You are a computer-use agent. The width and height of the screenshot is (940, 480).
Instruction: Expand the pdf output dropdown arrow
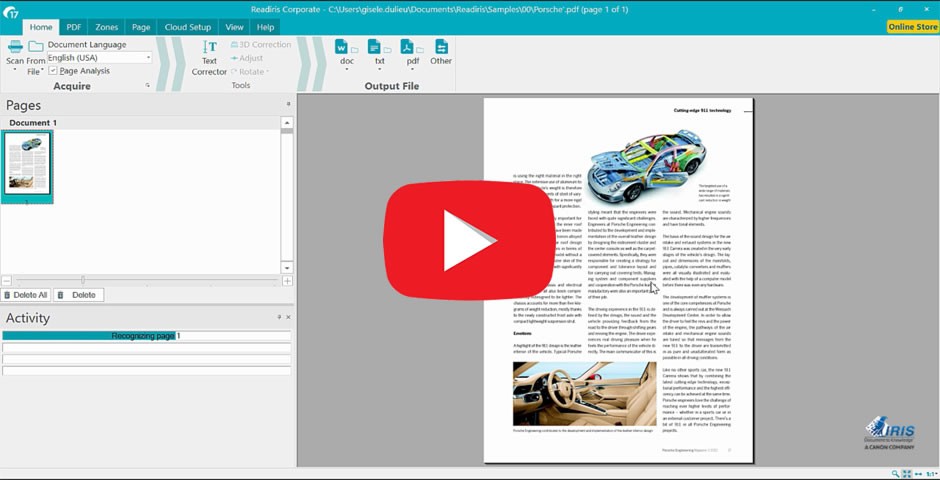point(412,70)
